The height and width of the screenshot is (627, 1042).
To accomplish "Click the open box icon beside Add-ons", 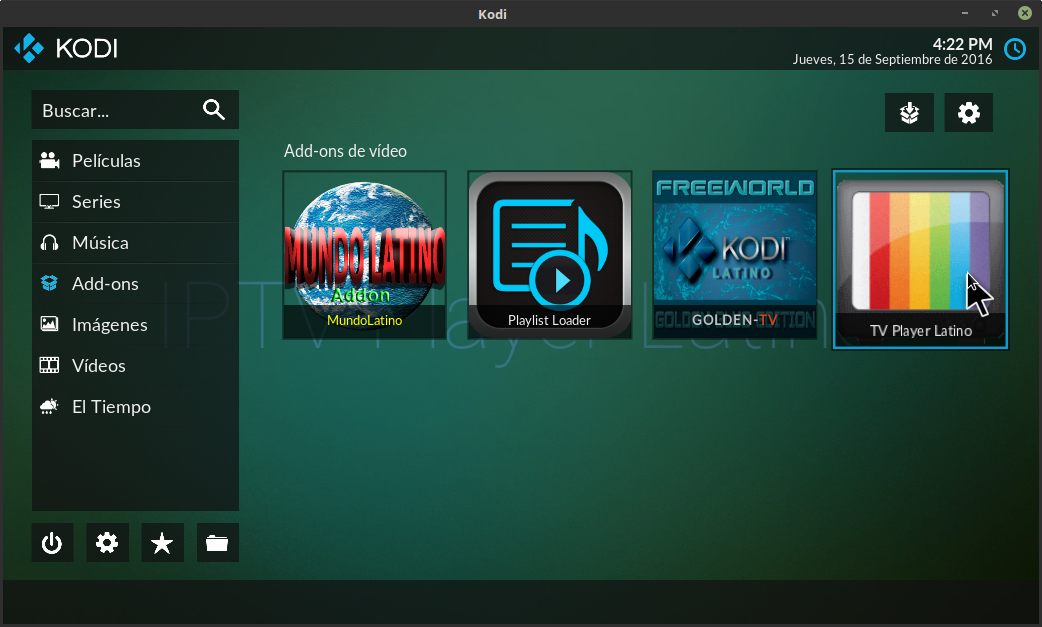I will pos(49,284).
